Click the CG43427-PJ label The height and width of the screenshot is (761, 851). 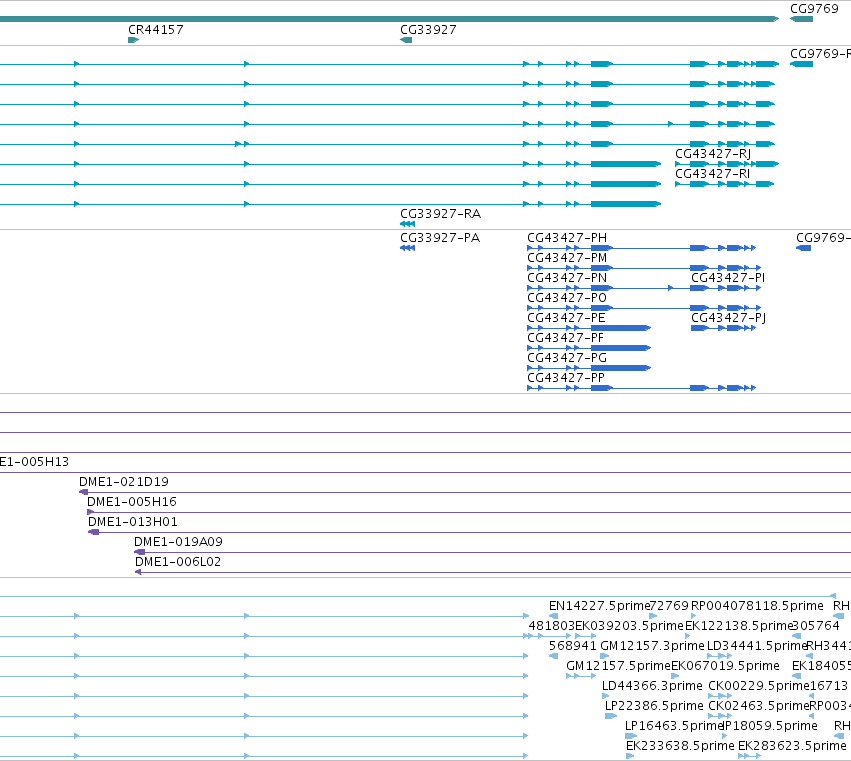tap(728, 318)
